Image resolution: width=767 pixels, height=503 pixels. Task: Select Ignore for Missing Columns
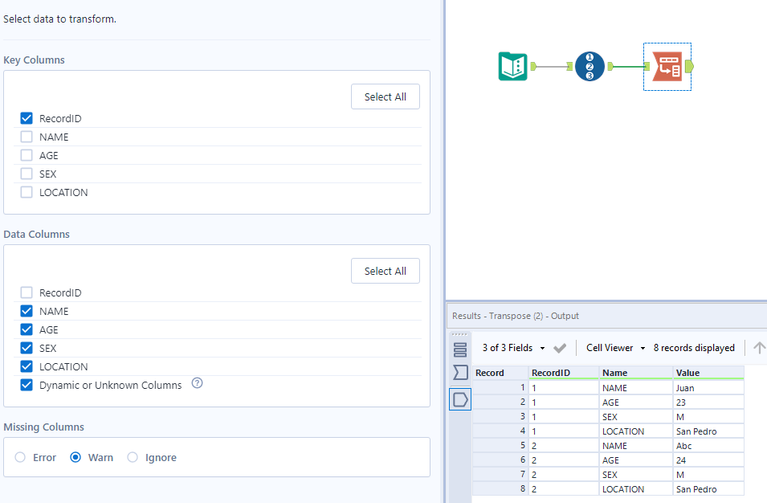point(133,457)
